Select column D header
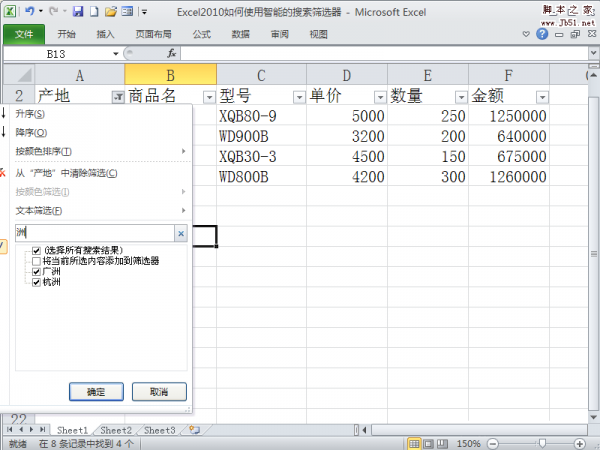The image size is (600, 450). 347,75
